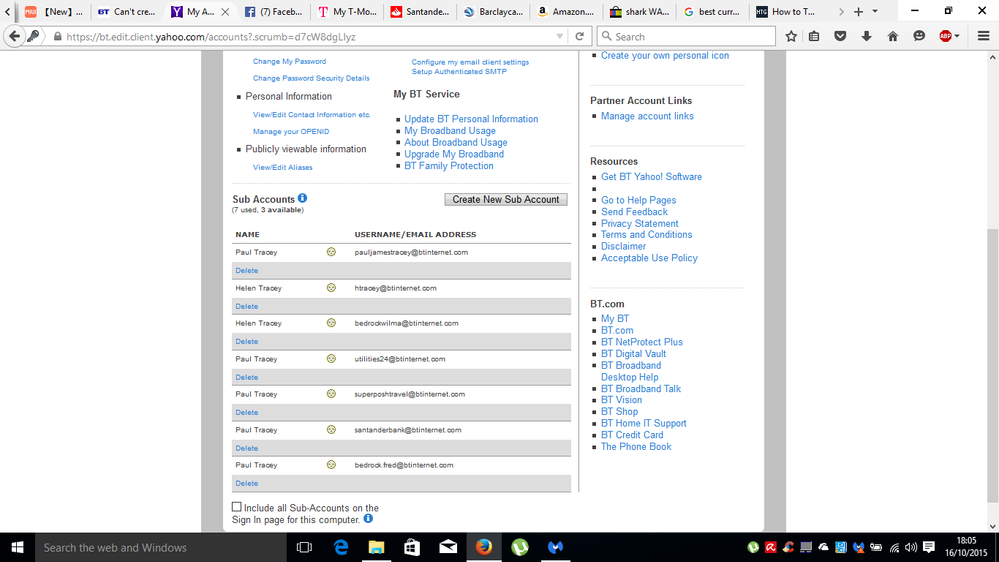Image resolution: width=999 pixels, height=562 pixels.
Task: Click smiley icon beside bedrock.fred@btinternet.com
Action: click(x=331, y=465)
